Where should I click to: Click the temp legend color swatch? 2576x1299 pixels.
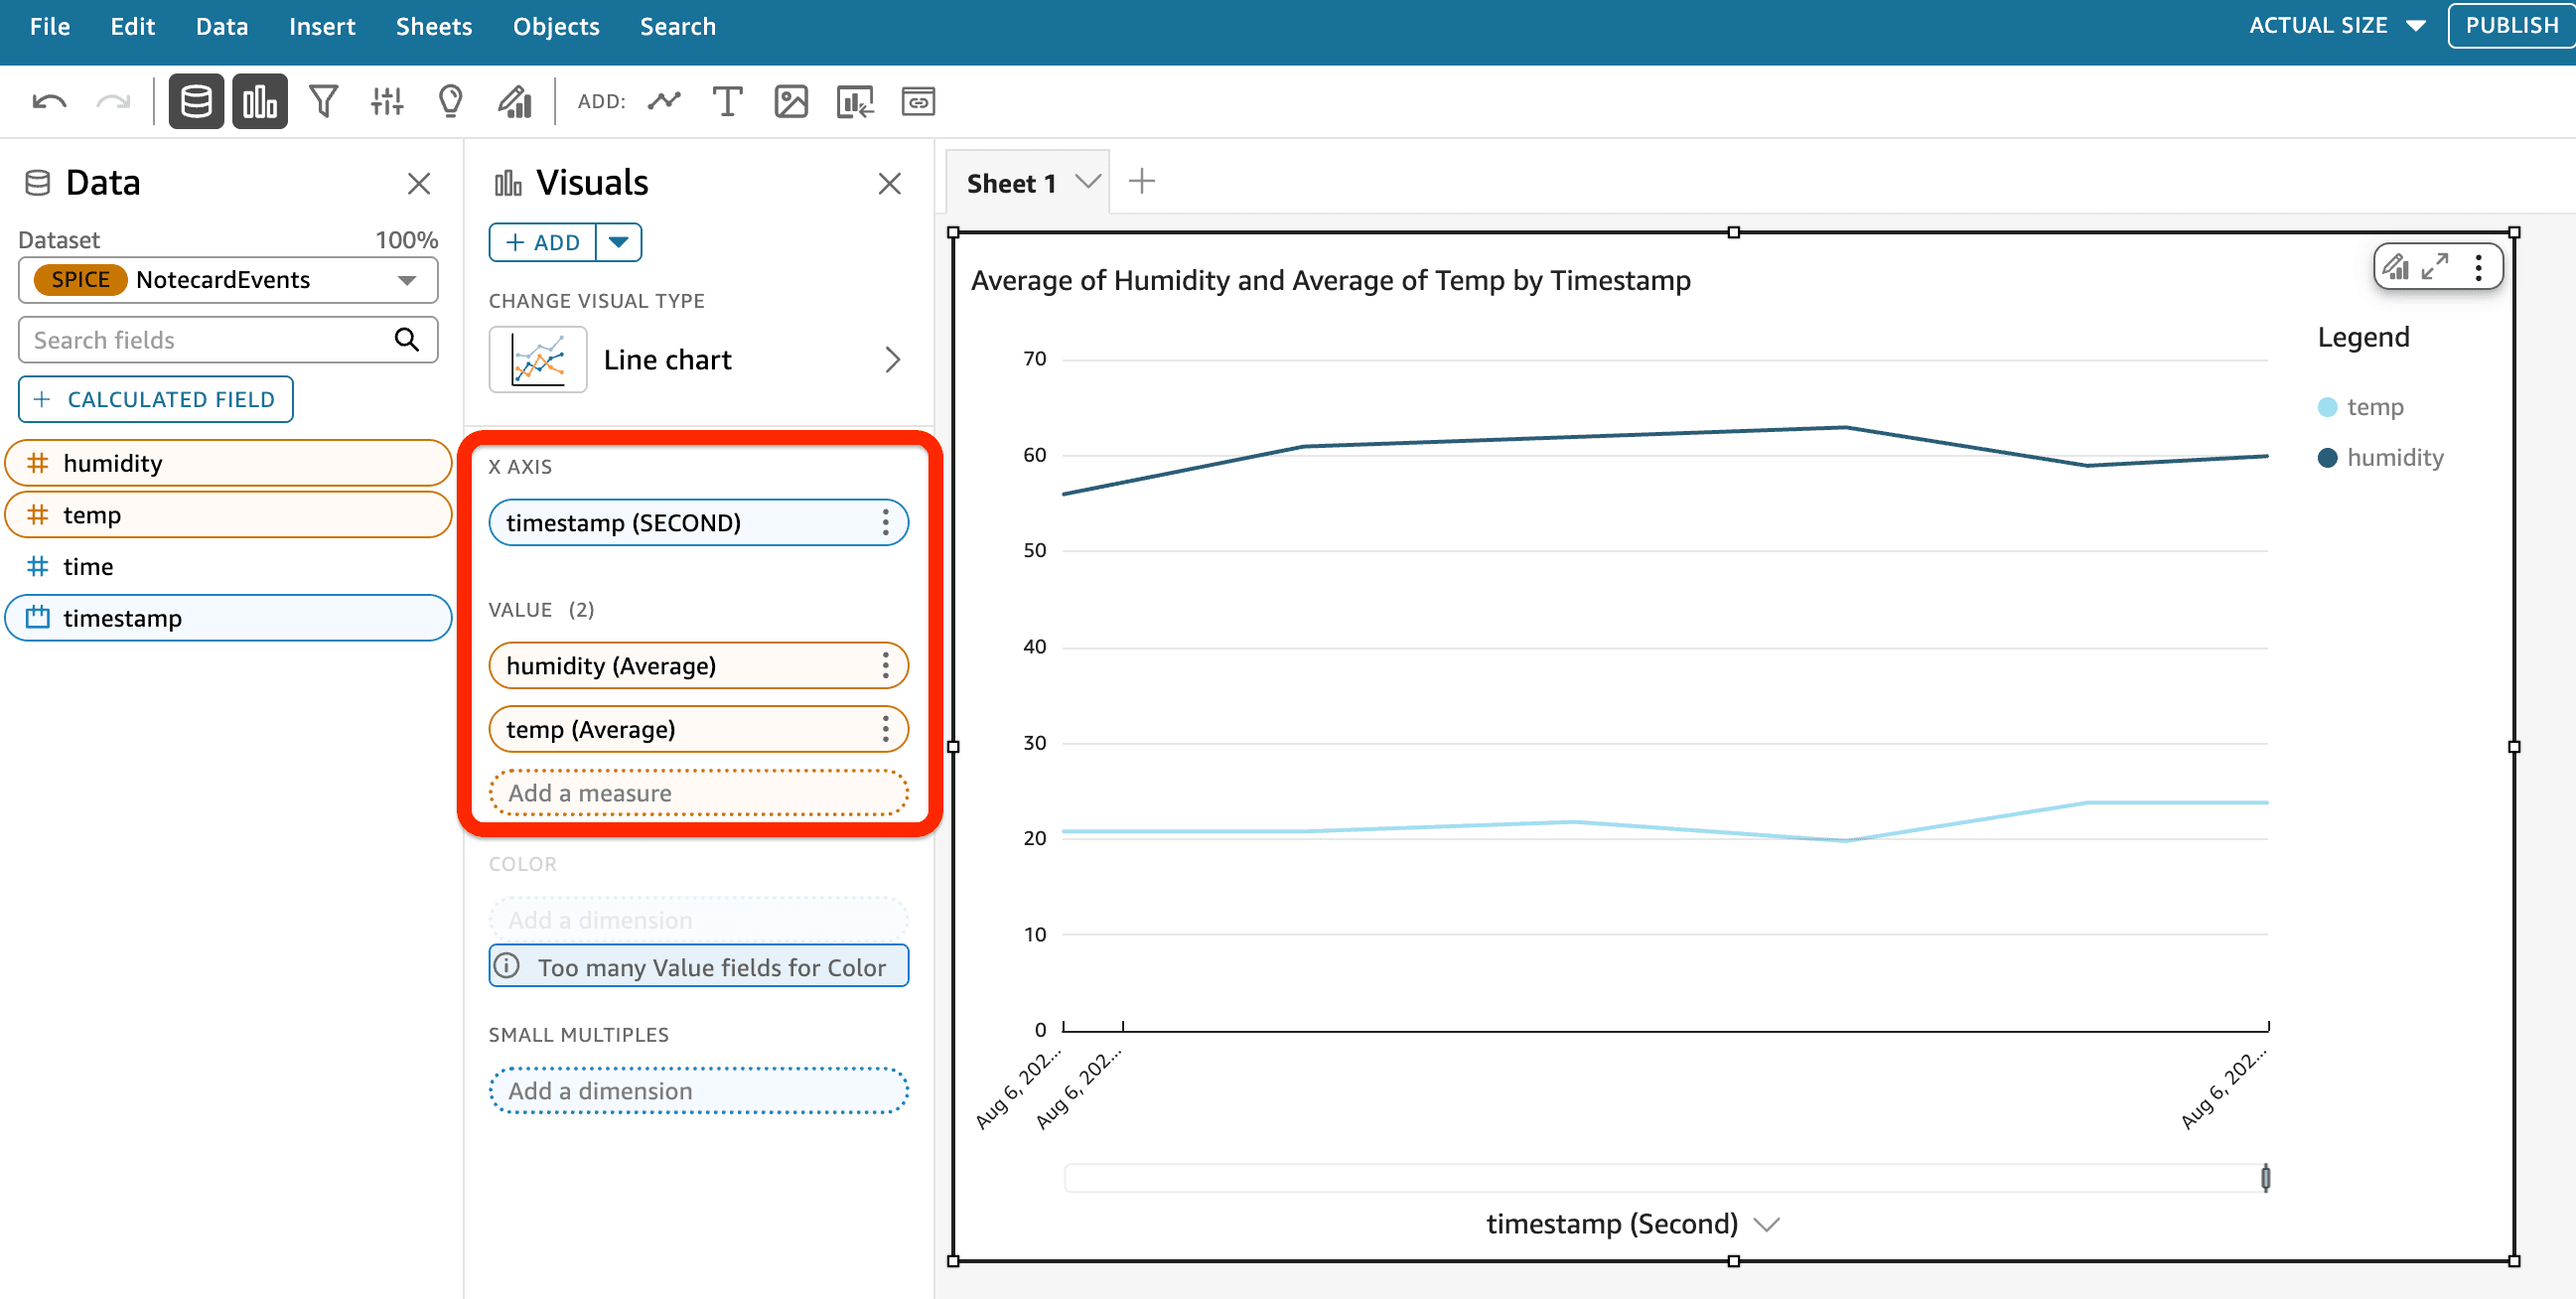click(x=2328, y=407)
